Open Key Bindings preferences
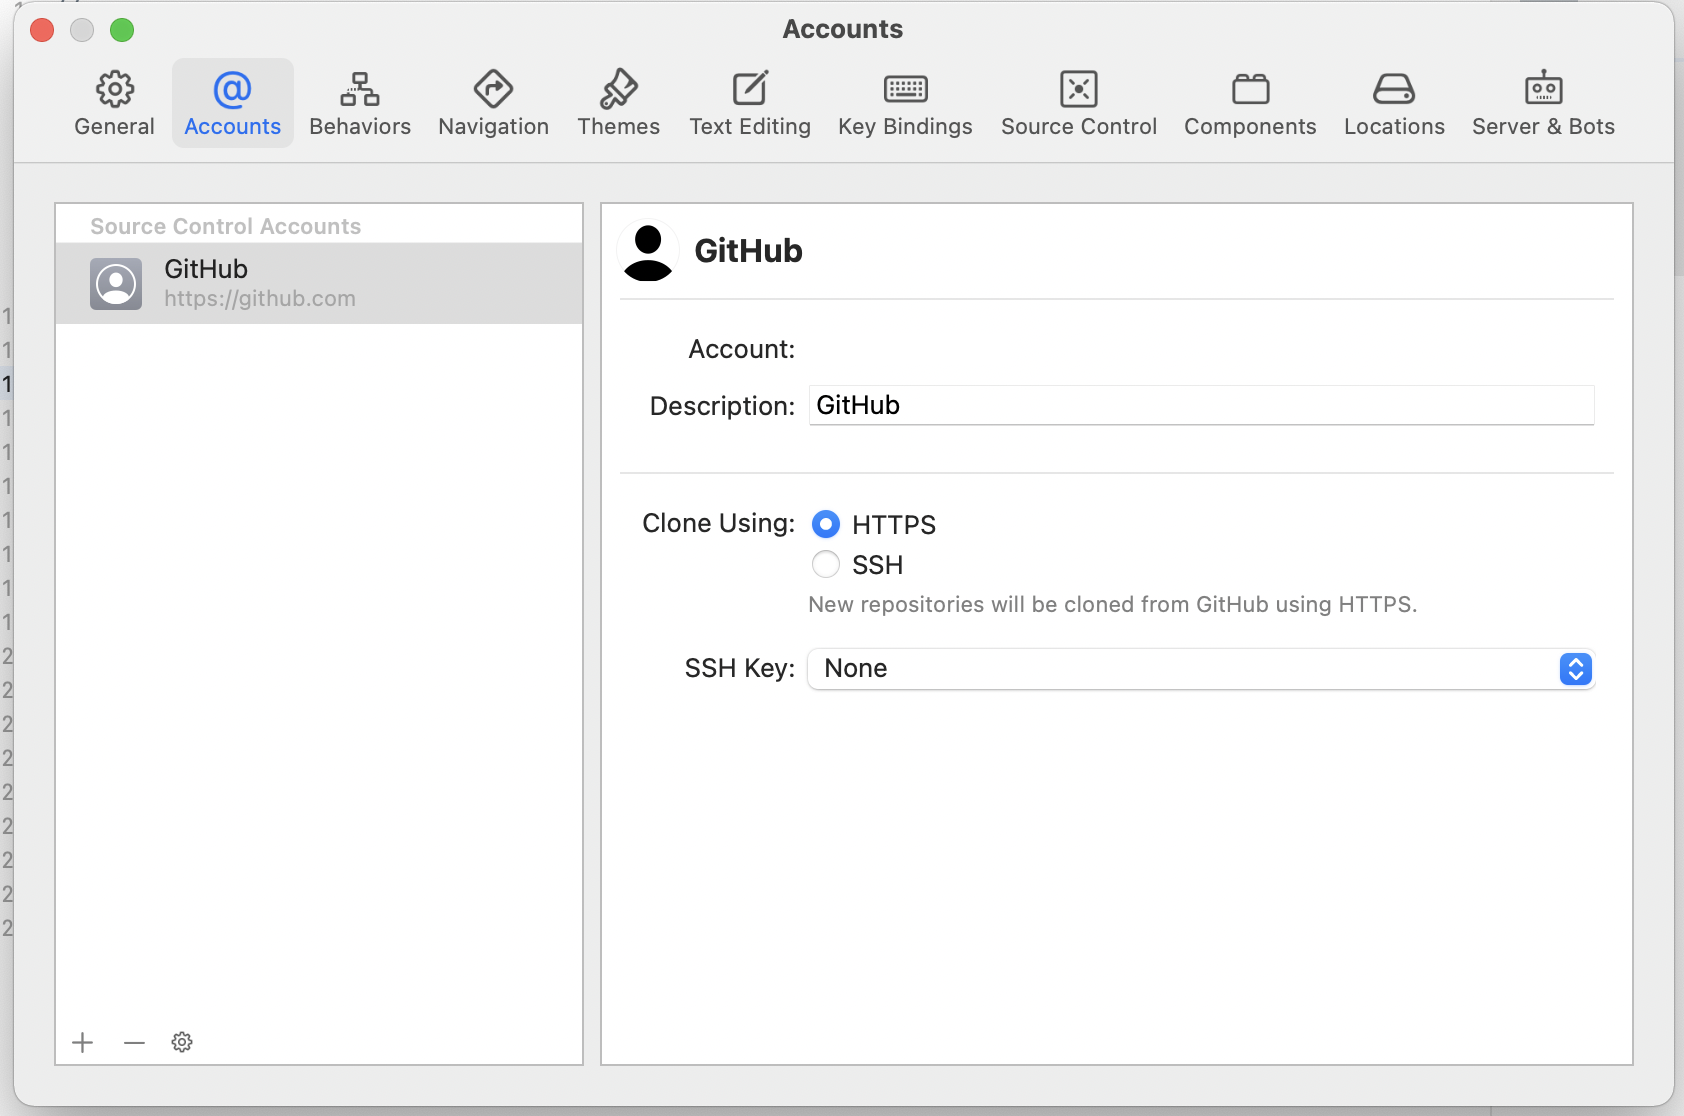The image size is (1684, 1116). click(905, 103)
